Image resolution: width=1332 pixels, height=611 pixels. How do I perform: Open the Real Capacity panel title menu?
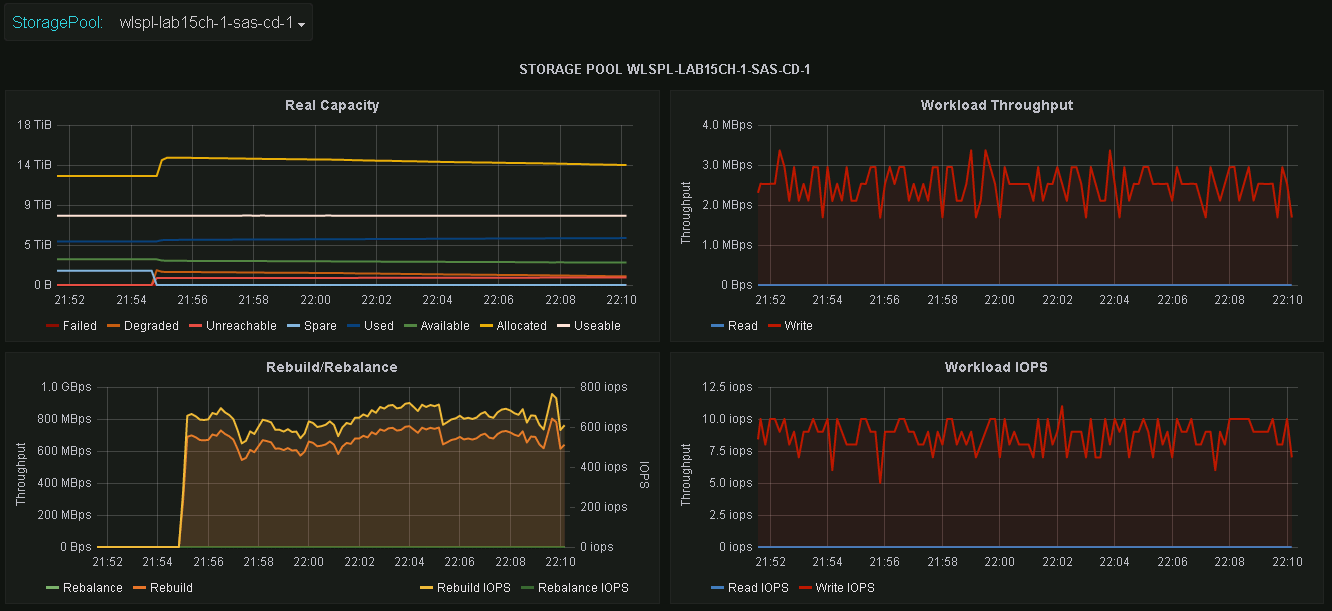click(332, 105)
